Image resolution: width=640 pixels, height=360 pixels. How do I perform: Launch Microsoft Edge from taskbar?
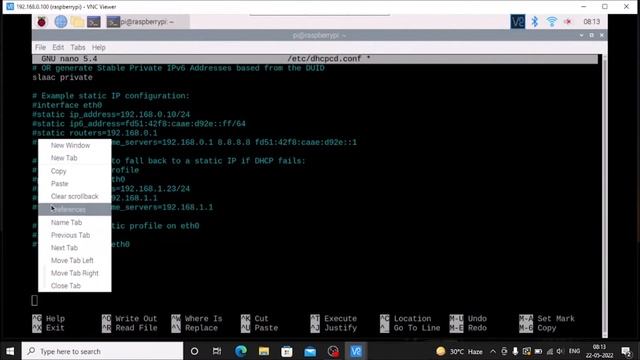point(240,351)
